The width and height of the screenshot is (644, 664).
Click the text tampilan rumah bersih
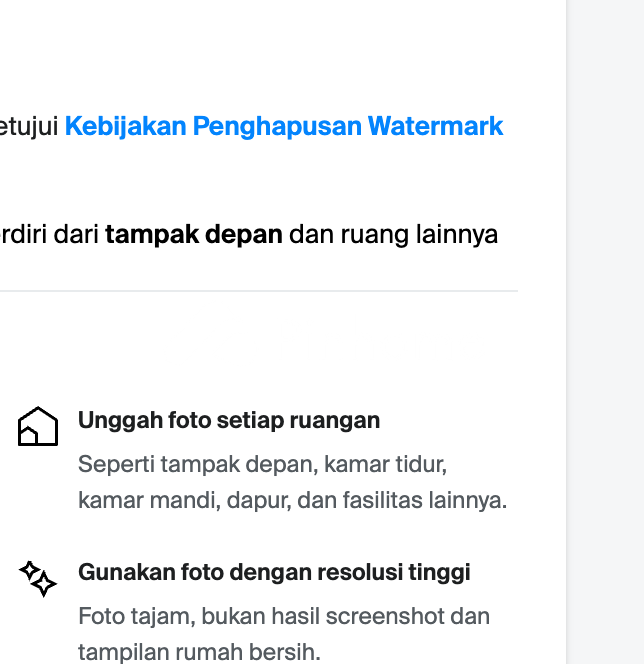click(199, 652)
